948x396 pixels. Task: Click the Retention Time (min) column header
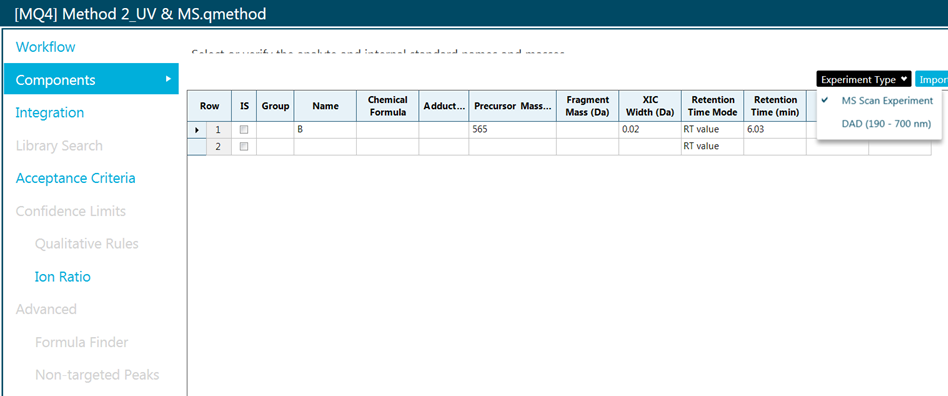[x=775, y=106]
